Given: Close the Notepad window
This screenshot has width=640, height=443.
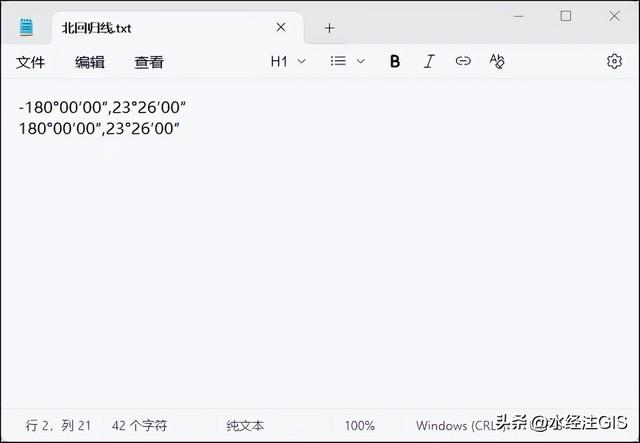Looking at the screenshot, I should click(x=614, y=16).
